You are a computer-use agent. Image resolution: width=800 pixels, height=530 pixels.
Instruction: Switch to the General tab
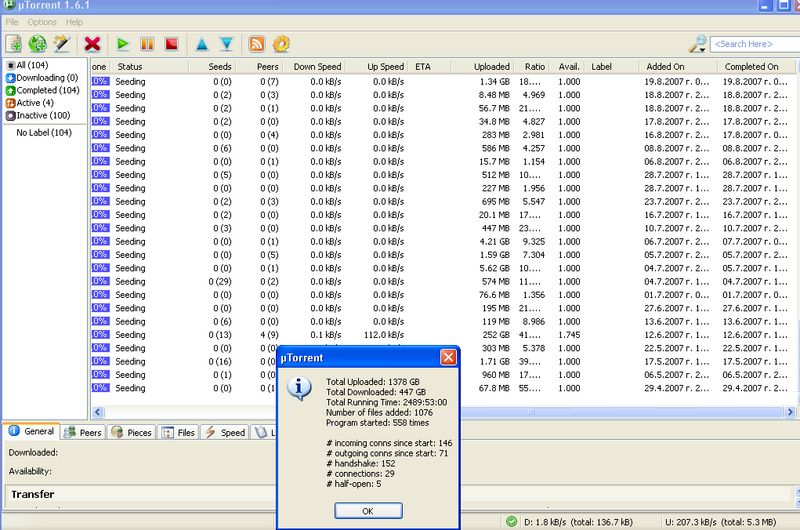[x=31, y=432]
